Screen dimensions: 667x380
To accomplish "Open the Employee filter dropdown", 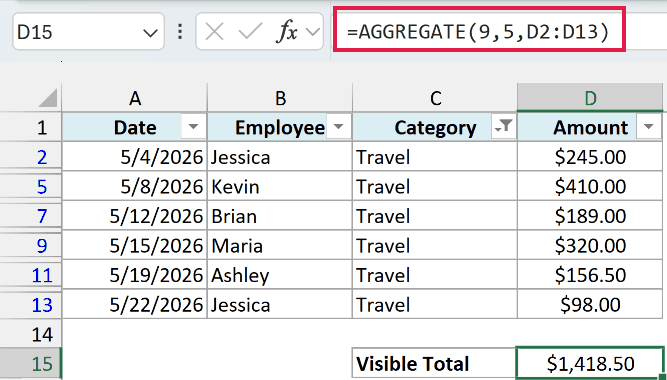I will click(339, 126).
